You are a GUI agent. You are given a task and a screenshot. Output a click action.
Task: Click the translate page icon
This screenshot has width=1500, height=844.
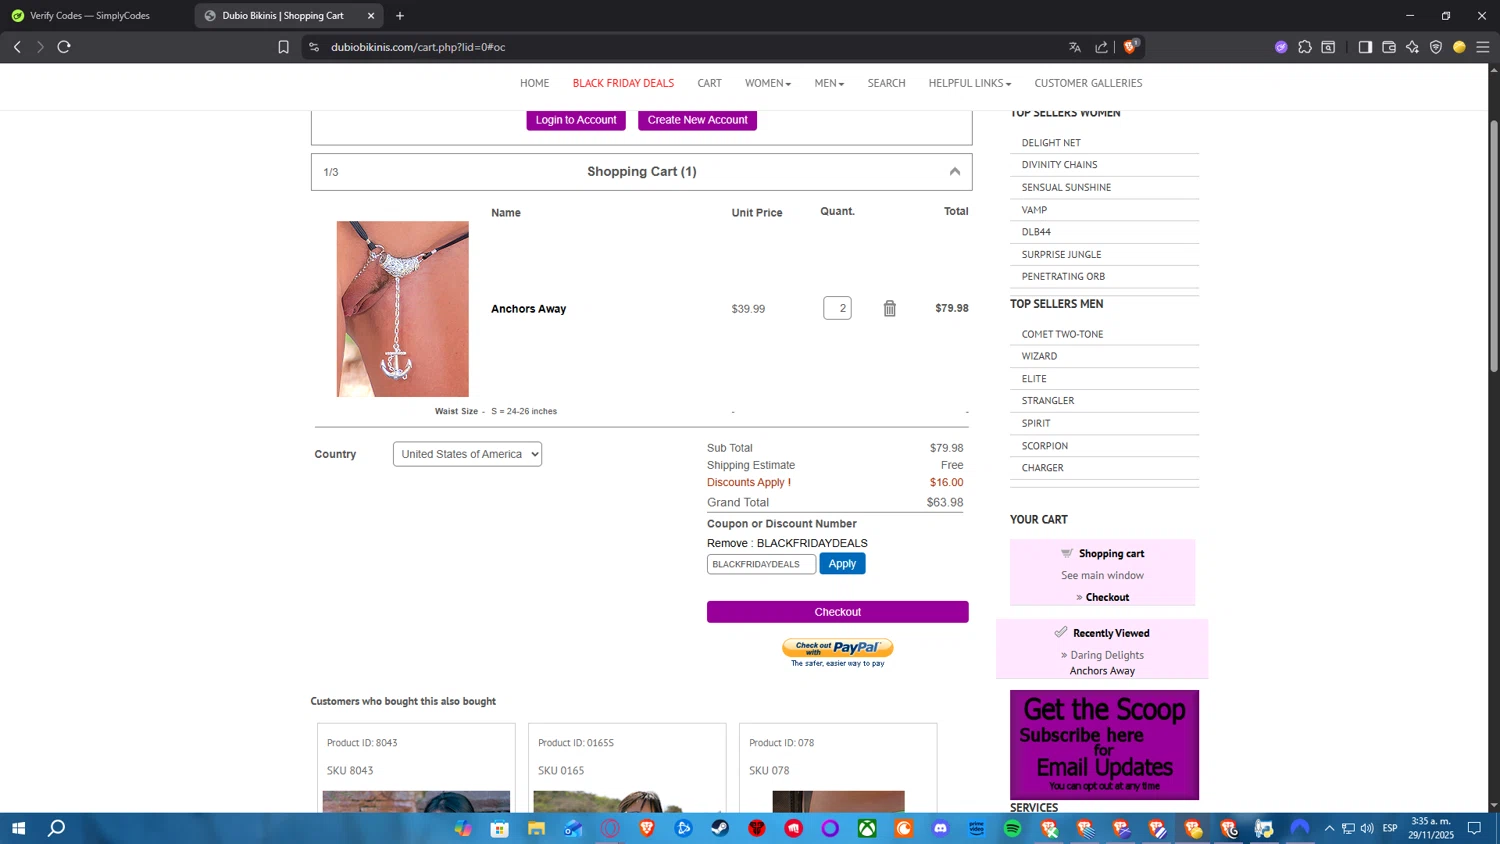pyautogui.click(x=1075, y=47)
